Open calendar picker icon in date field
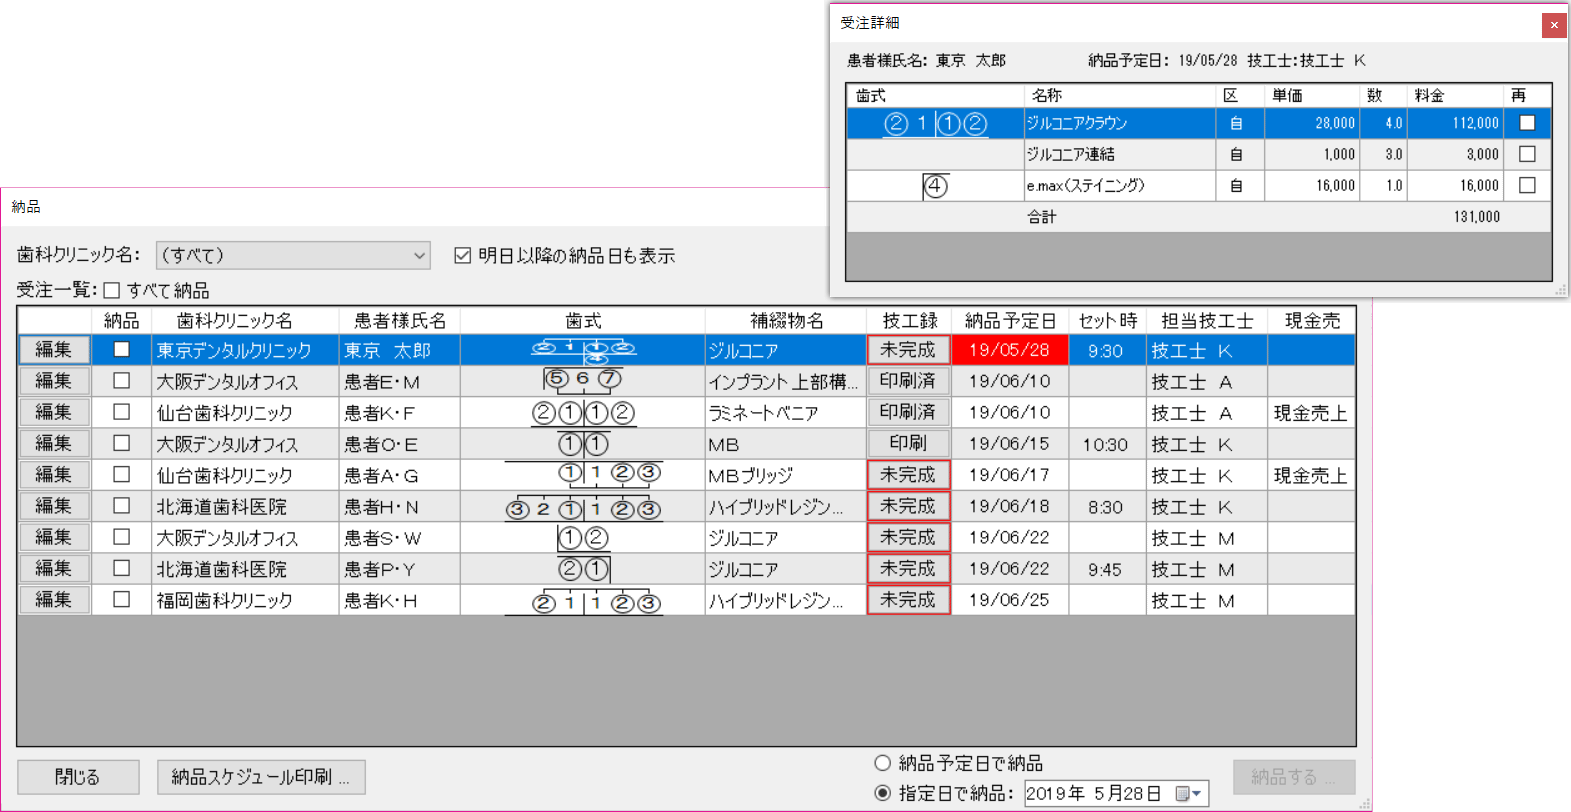The image size is (1571, 812). pyautogui.click(x=1187, y=794)
